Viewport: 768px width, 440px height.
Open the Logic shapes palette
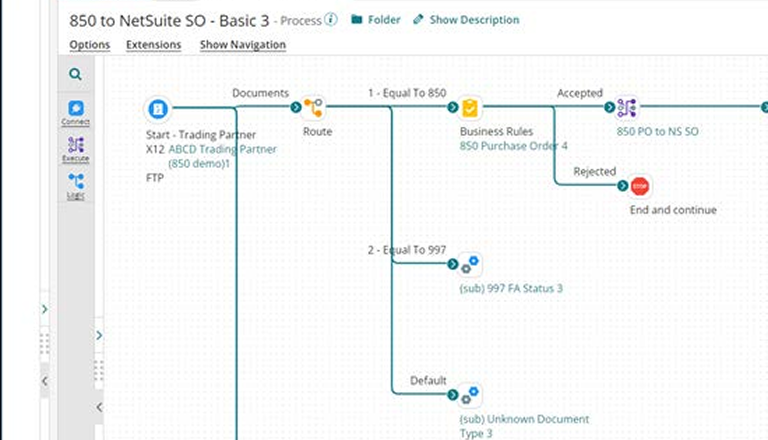coord(76,186)
